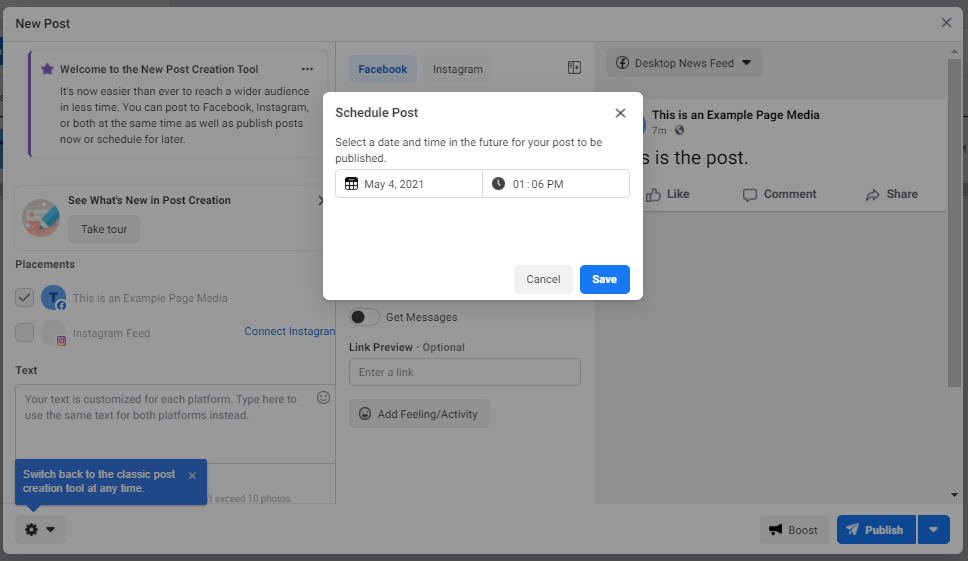This screenshot has height=561, width=968.
Task: Toggle the Get Messages switch
Action: tap(364, 317)
